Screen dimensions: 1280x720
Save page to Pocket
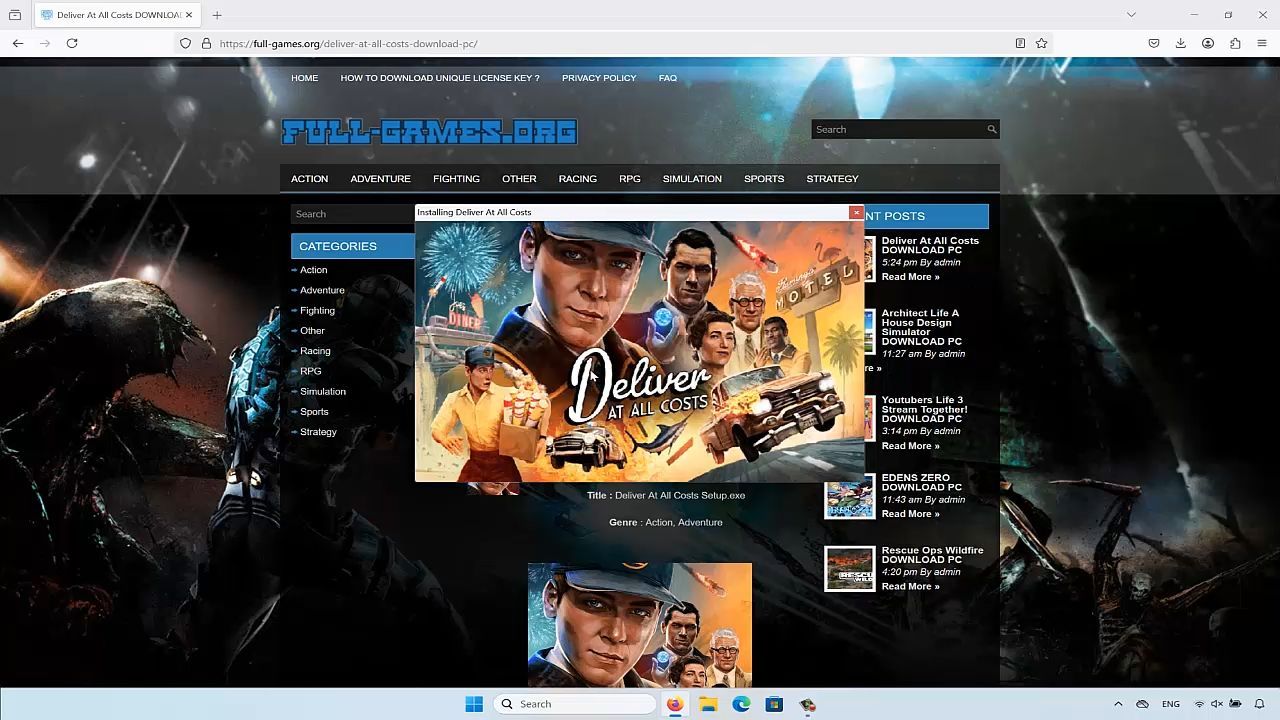[1153, 43]
